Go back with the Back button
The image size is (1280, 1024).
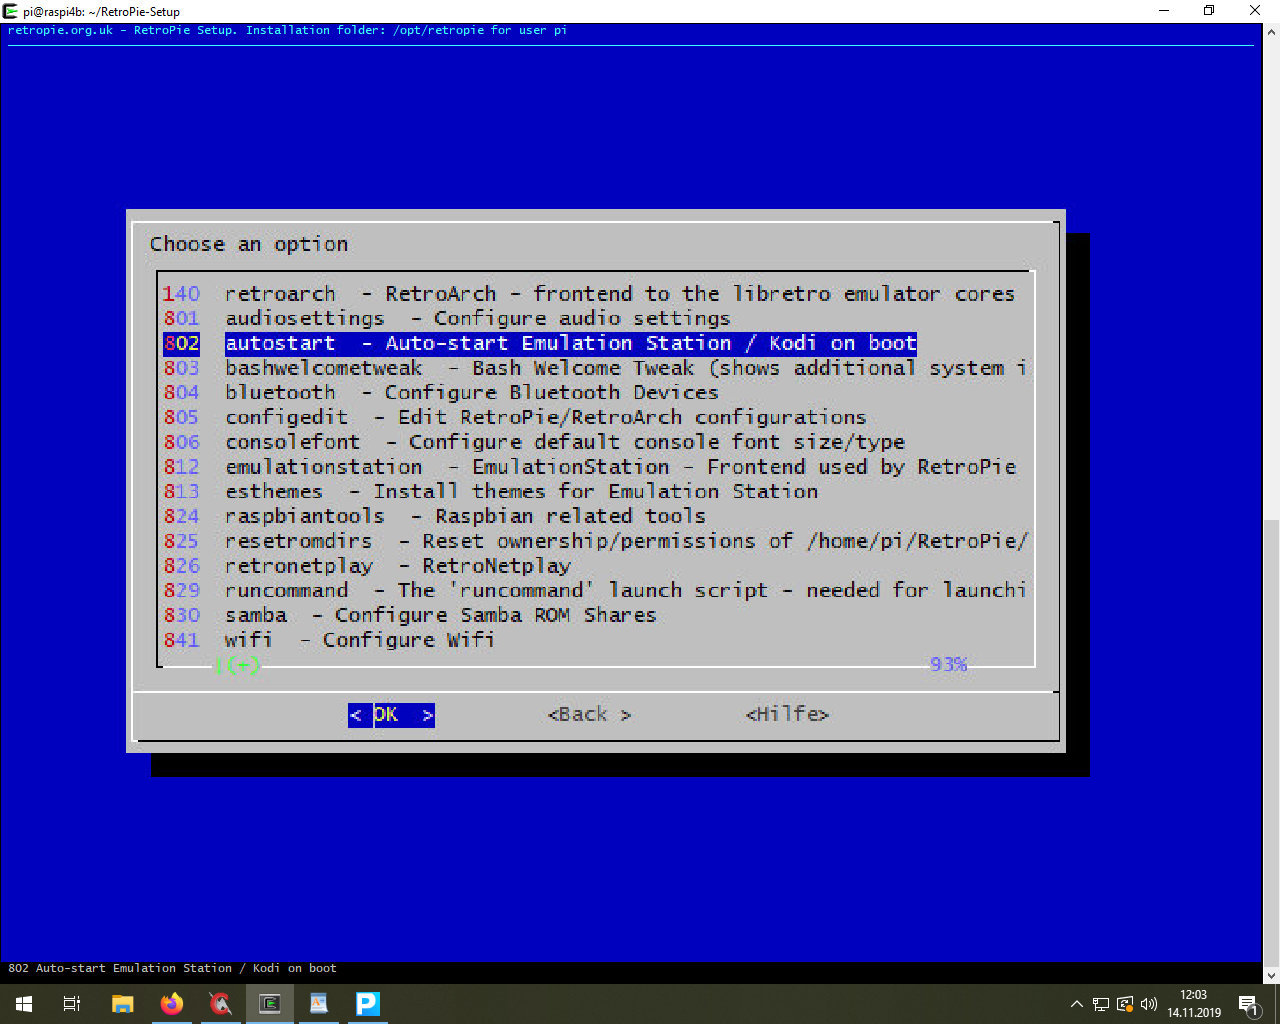[x=589, y=715]
